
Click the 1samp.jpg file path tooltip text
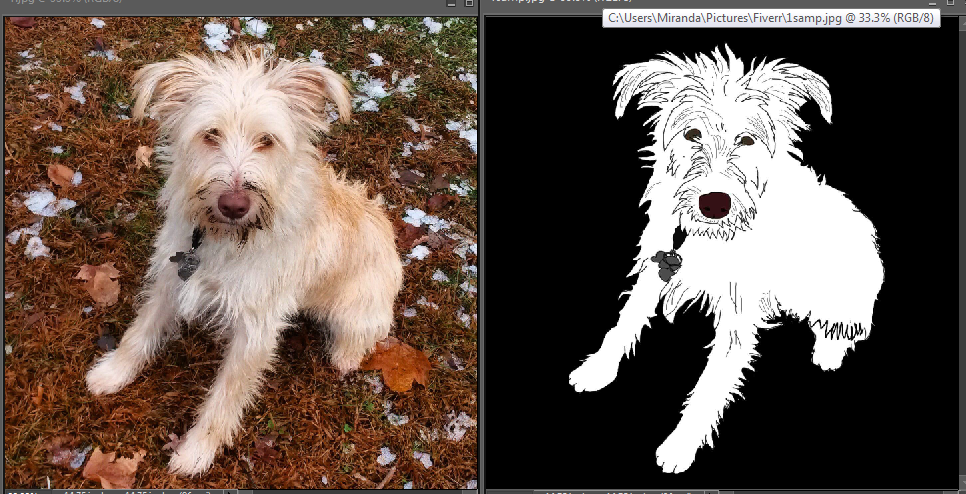coord(771,18)
